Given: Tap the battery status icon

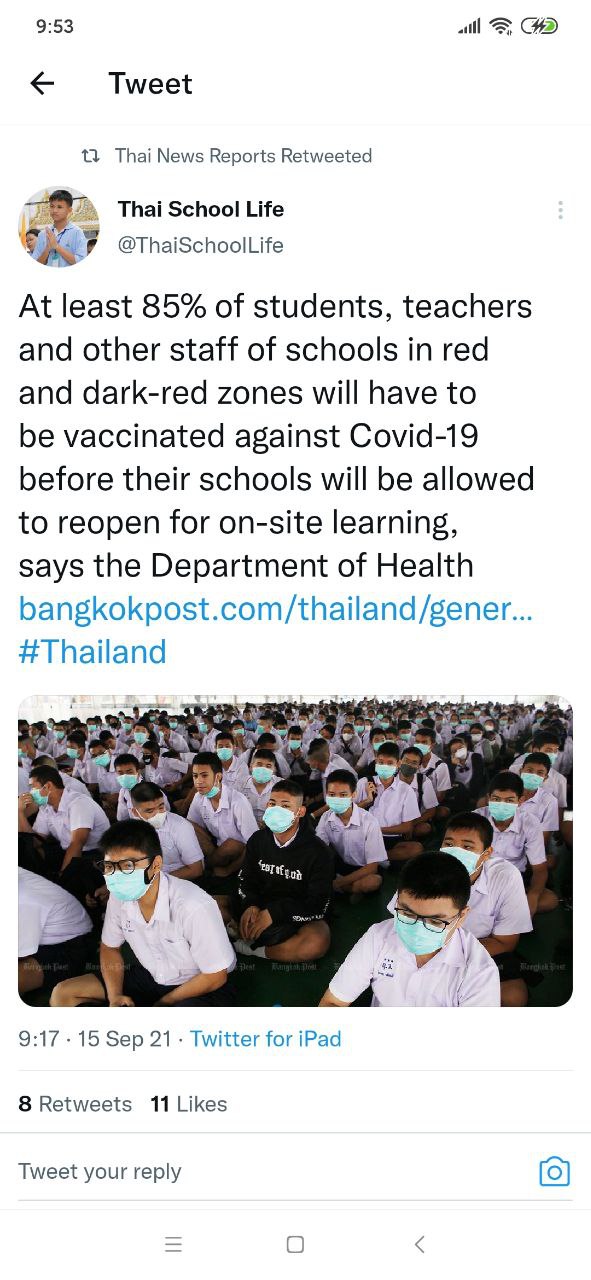Looking at the screenshot, I should point(540,26).
